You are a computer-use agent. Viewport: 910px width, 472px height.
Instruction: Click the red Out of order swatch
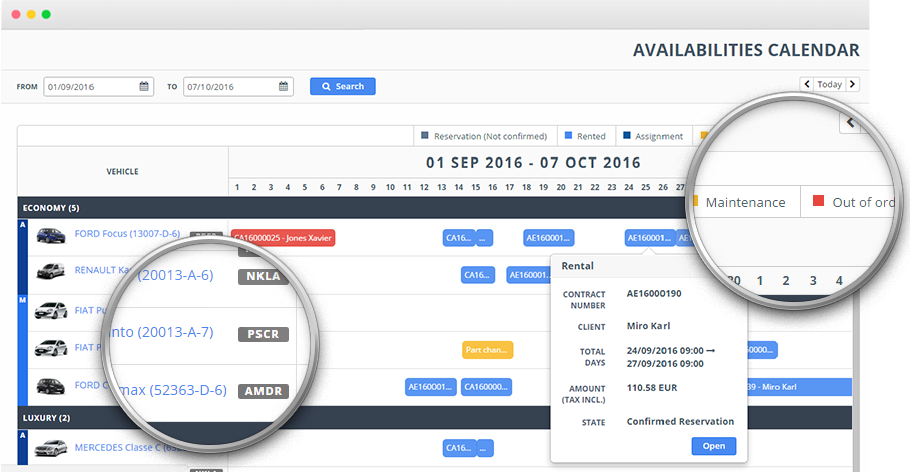click(818, 201)
